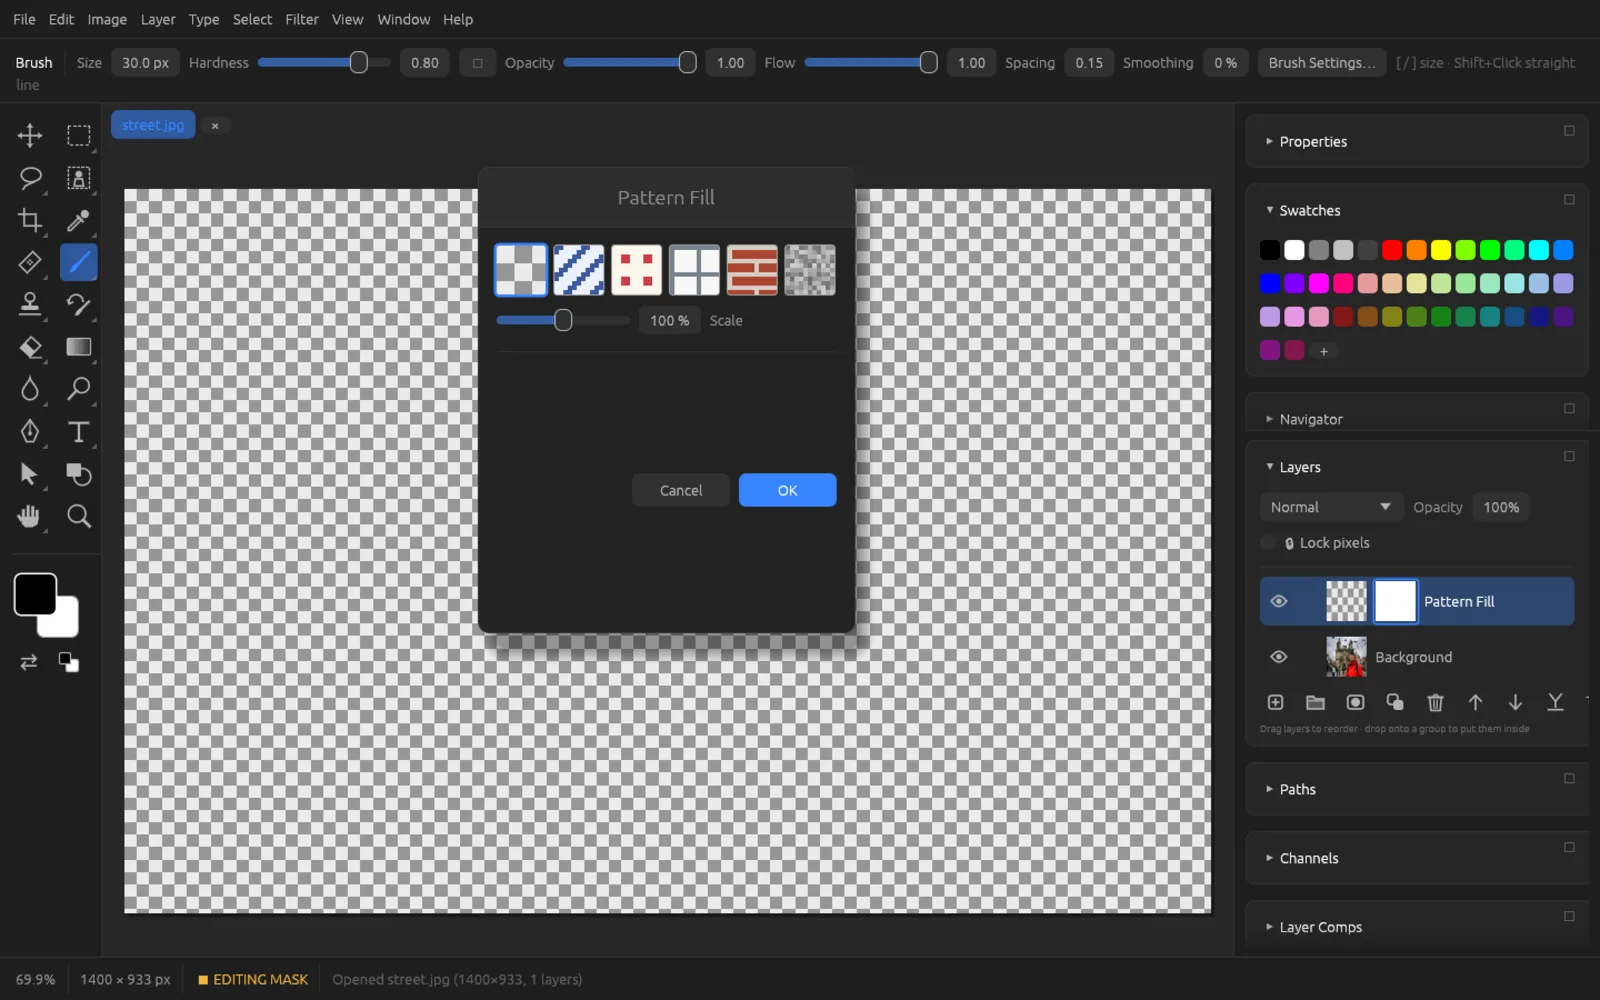Open the Image menu
1600x1000 pixels.
tap(107, 20)
